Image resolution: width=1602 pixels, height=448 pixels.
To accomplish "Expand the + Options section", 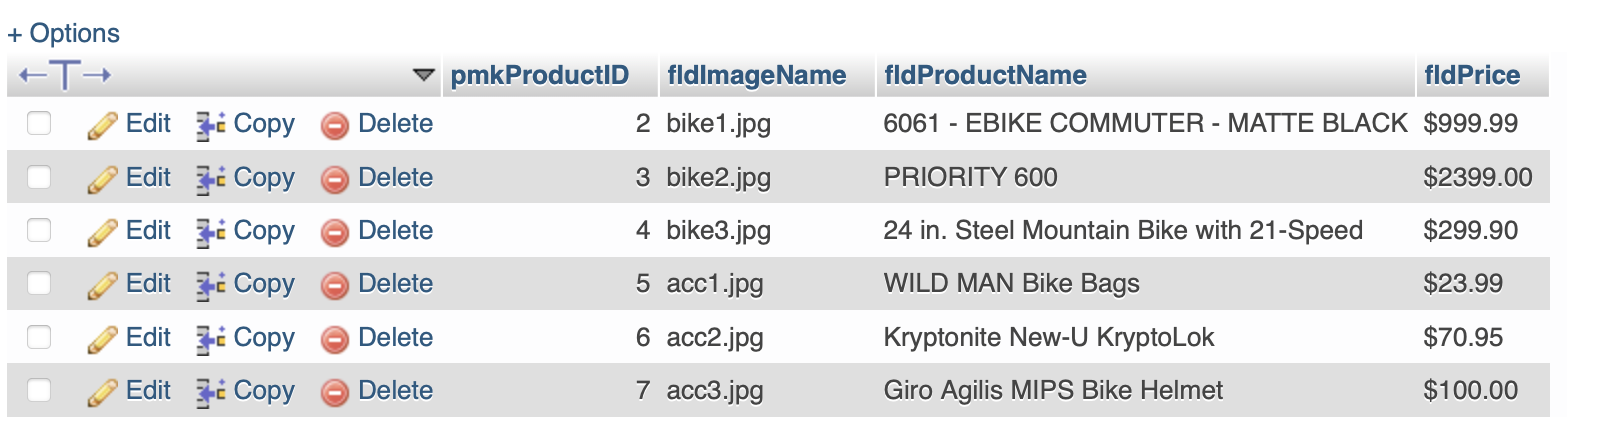I will click(x=64, y=33).
